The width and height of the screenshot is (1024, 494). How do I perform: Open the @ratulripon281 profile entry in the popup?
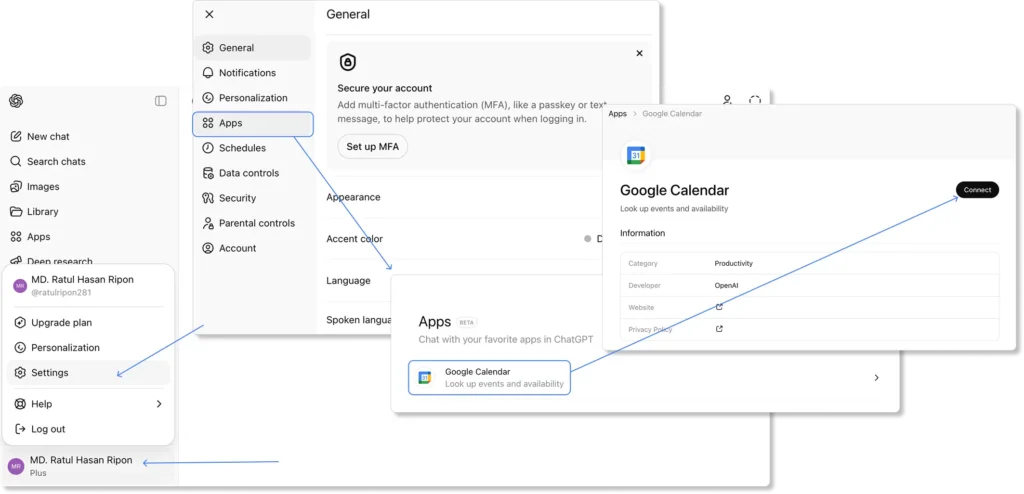point(90,286)
